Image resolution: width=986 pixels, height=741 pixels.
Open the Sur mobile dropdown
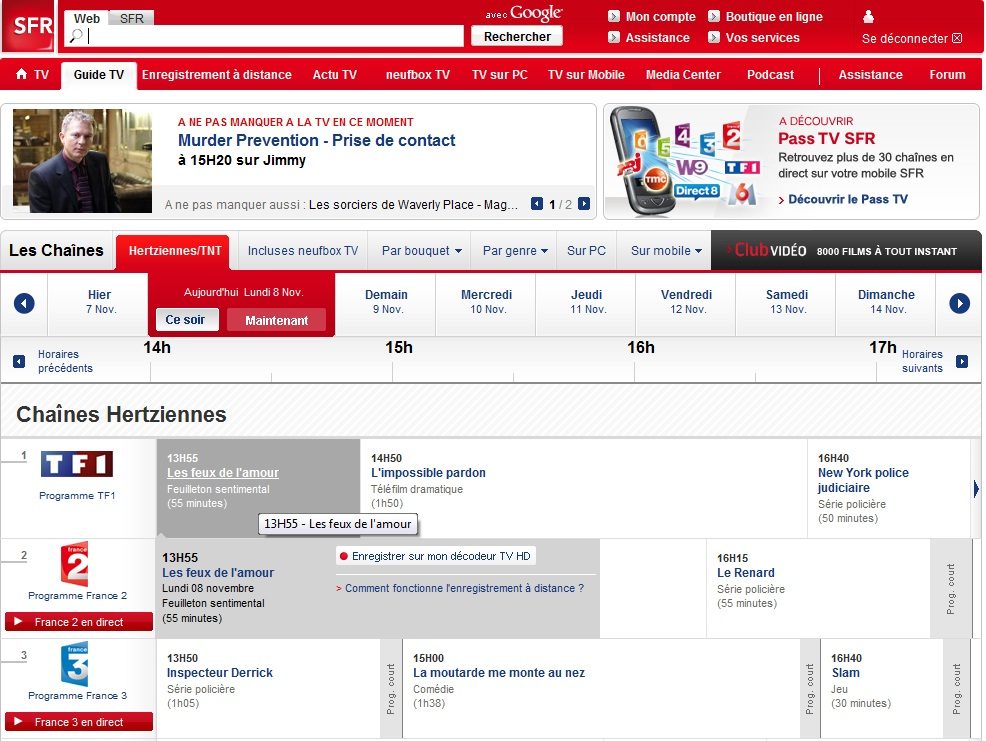click(666, 251)
